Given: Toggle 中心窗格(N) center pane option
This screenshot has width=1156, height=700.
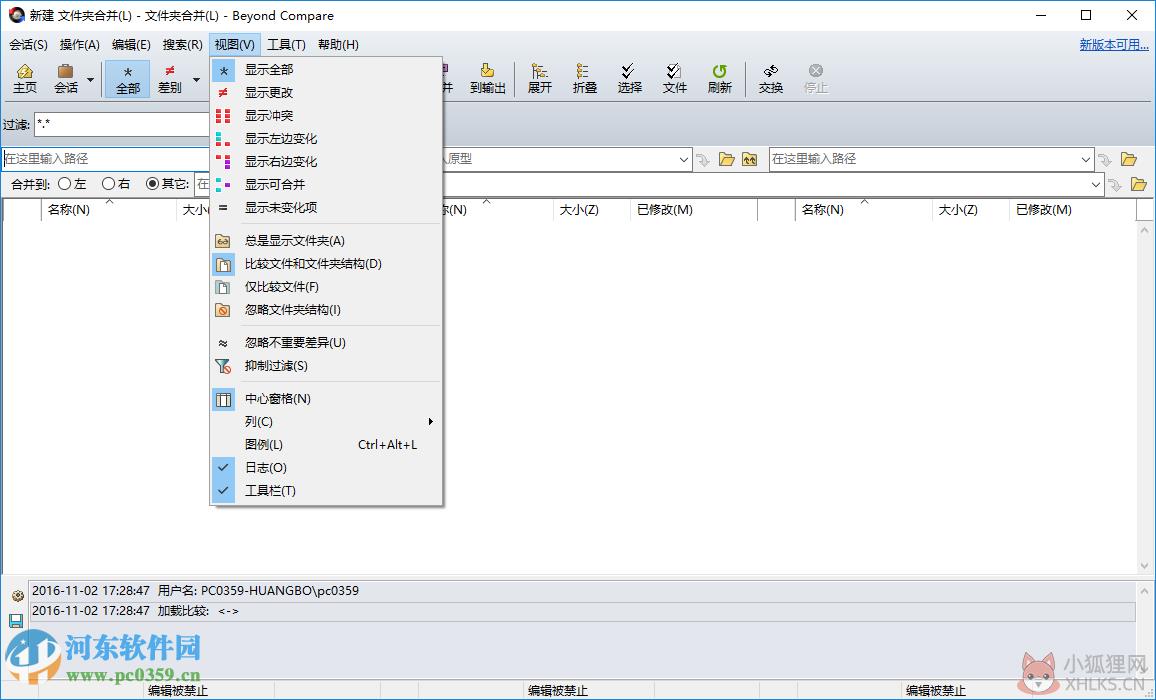Looking at the screenshot, I should tap(327, 399).
